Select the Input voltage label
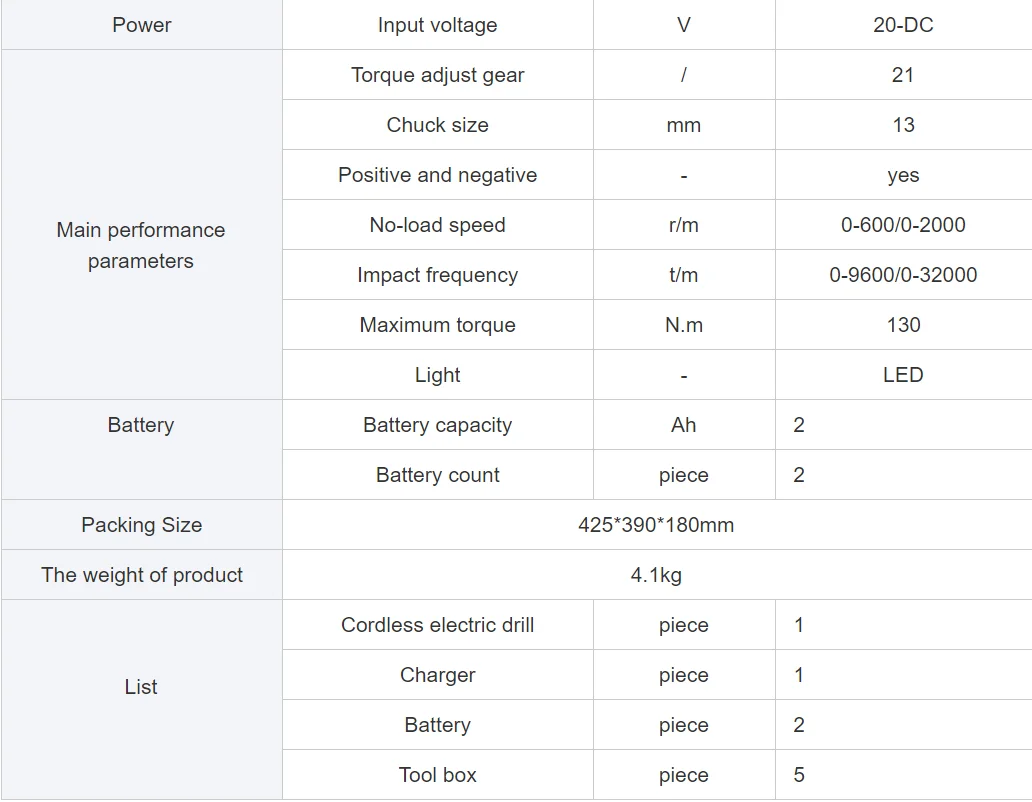Viewport: 1032px width, 802px height. tap(437, 25)
